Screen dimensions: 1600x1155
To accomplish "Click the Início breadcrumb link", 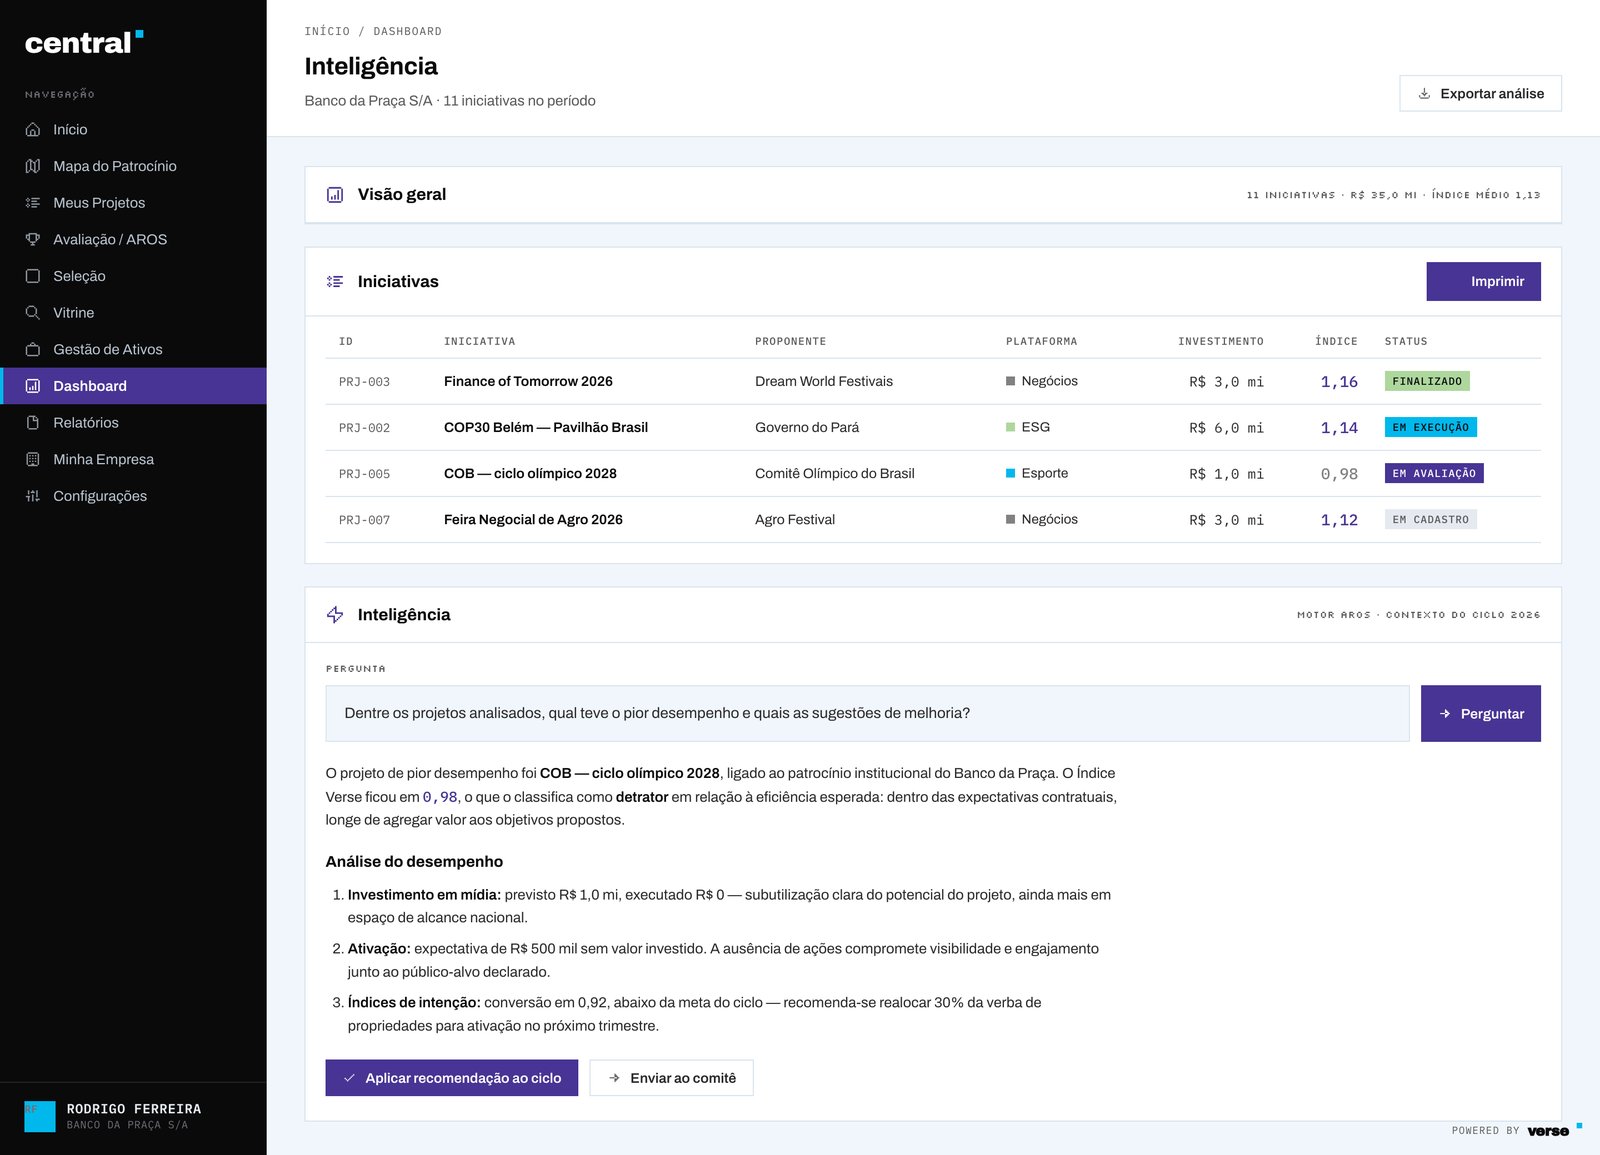I will click(x=327, y=32).
